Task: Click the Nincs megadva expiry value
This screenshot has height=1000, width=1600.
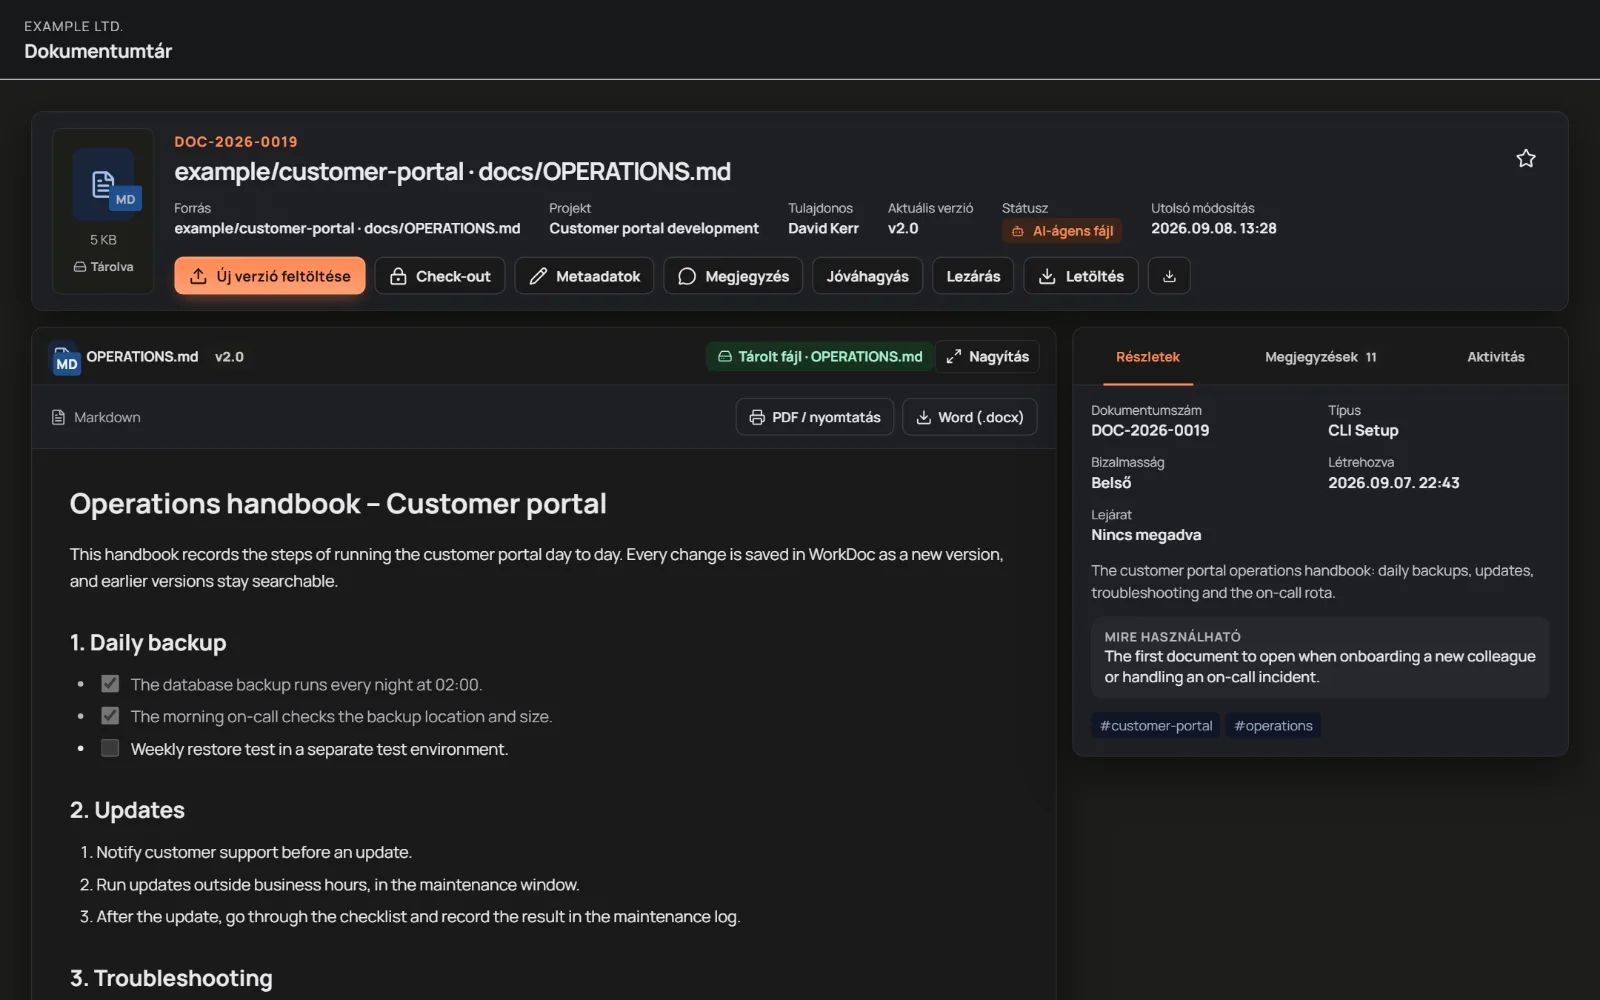Action: coord(1146,535)
